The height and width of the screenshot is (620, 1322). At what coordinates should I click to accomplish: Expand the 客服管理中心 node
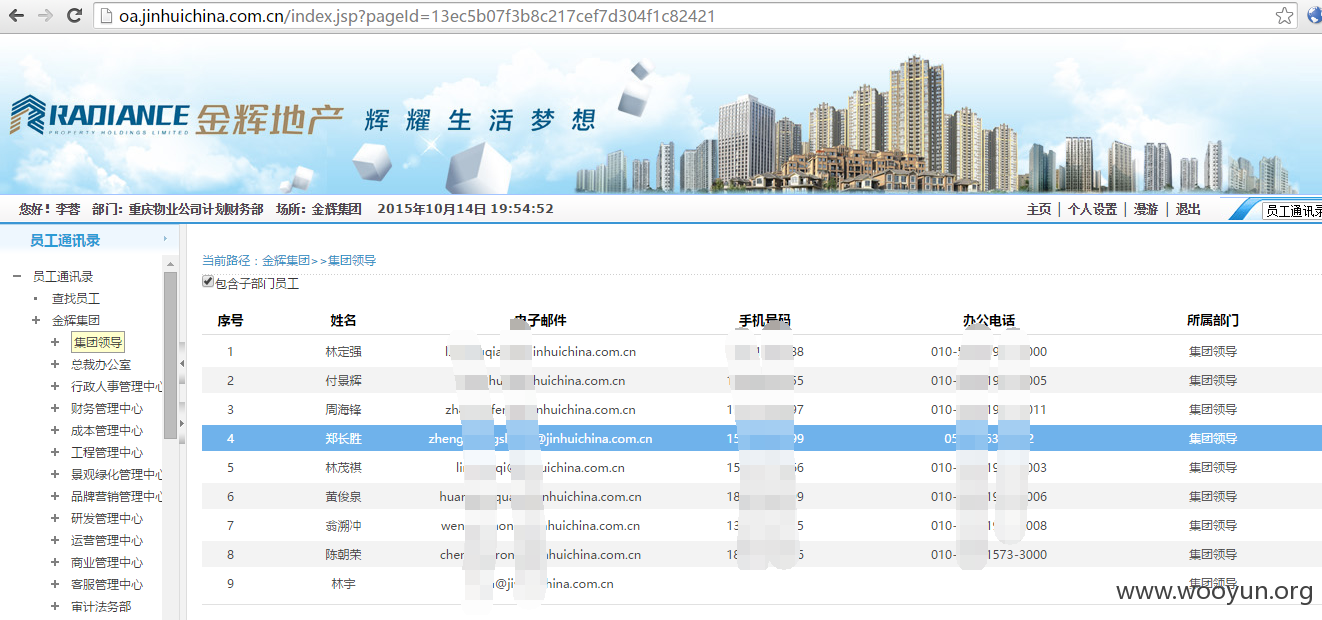click(55, 584)
